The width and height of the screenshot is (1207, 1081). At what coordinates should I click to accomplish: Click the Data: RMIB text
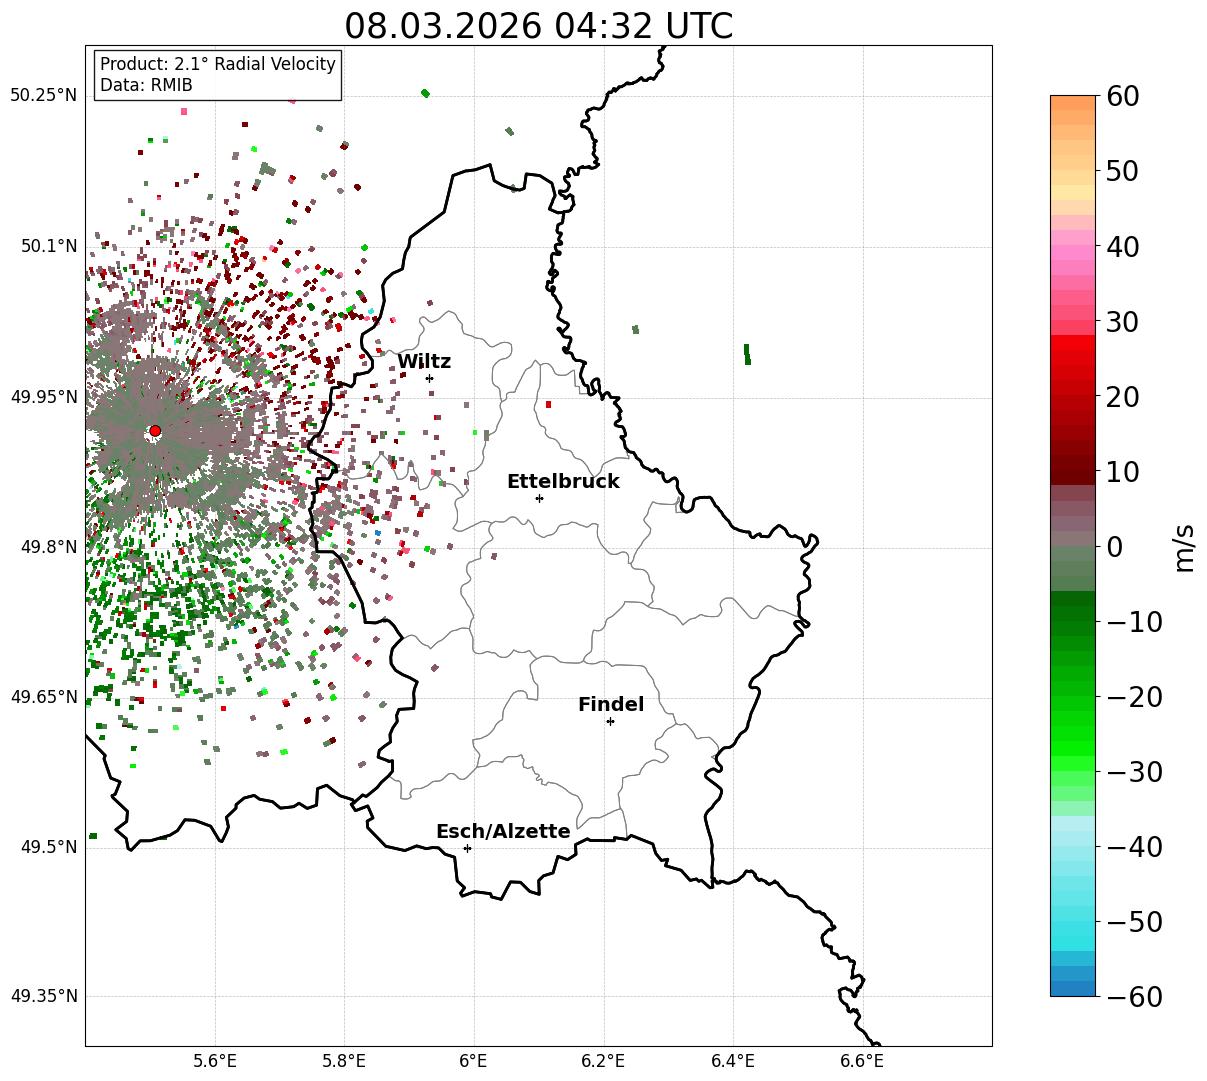tap(146, 86)
